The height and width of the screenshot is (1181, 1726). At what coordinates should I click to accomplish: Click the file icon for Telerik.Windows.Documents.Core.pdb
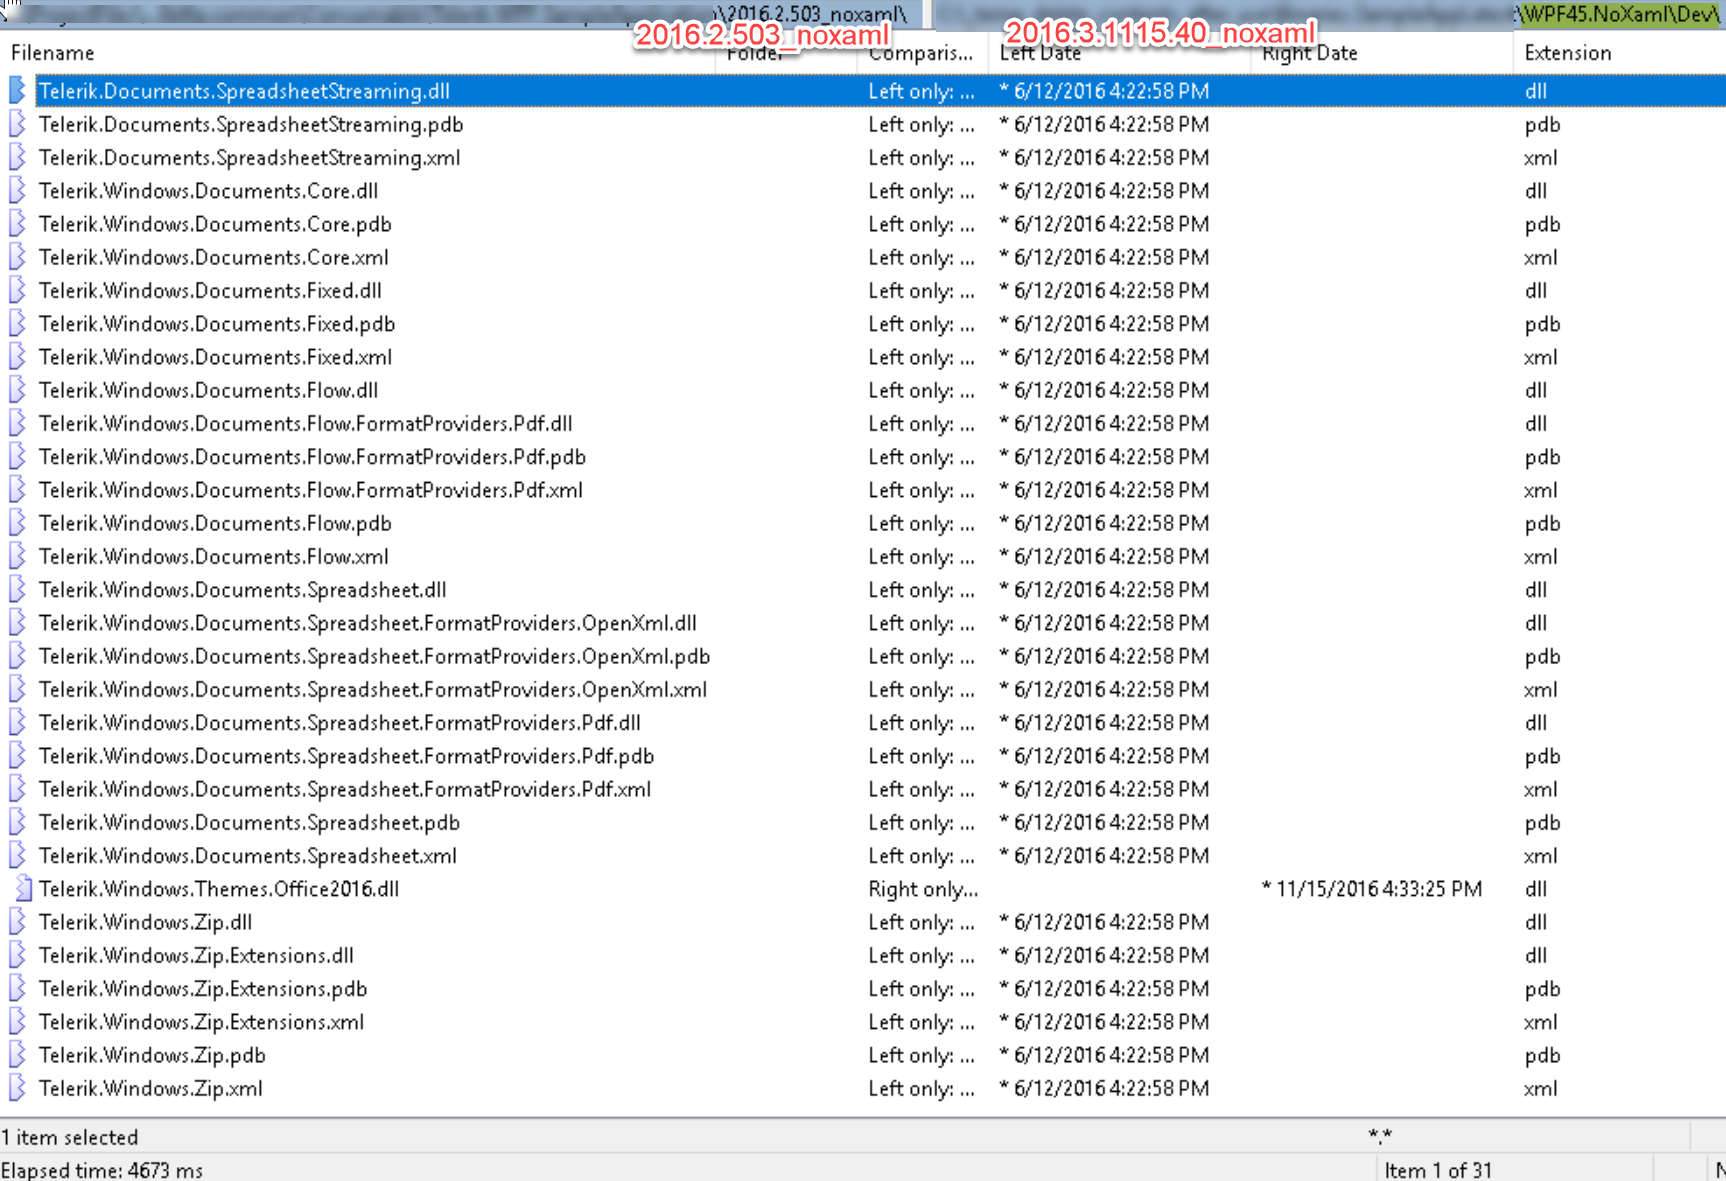[17, 224]
